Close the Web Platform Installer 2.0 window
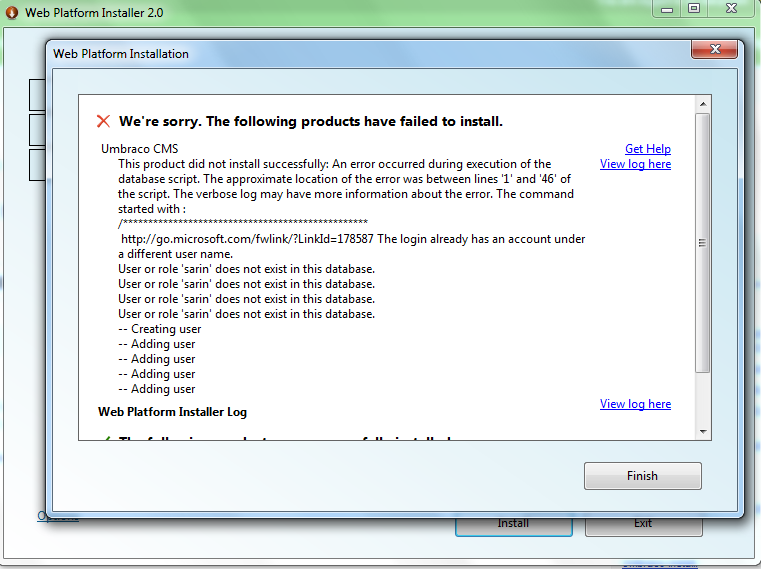Screen dimensions: 761x569 pyautogui.click(x=731, y=9)
